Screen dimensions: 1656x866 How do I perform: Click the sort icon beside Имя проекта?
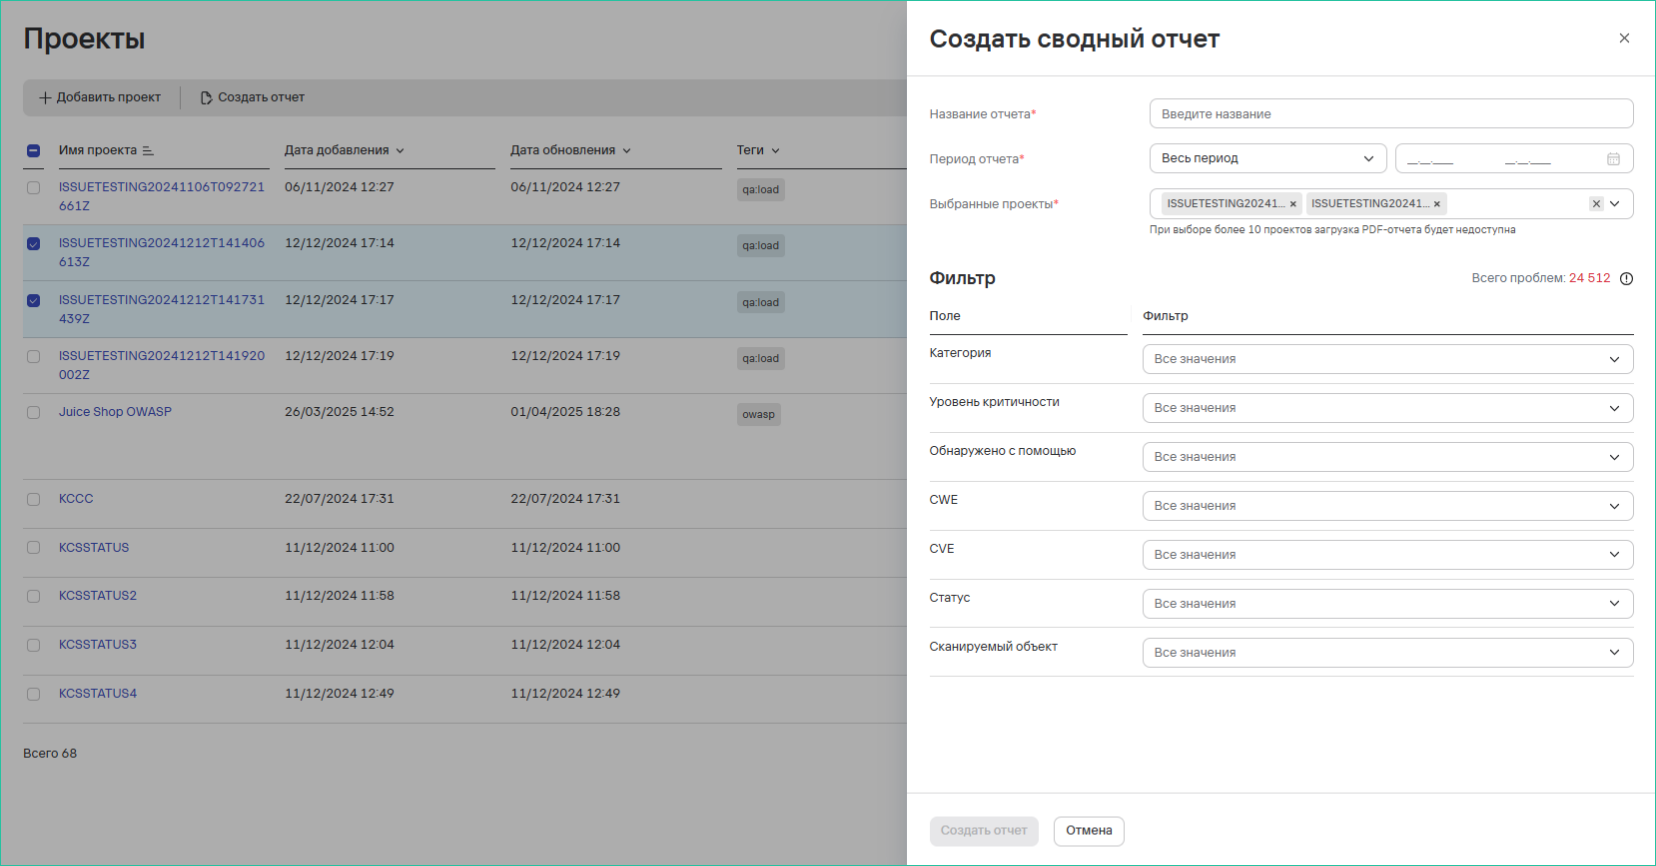click(x=148, y=151)
